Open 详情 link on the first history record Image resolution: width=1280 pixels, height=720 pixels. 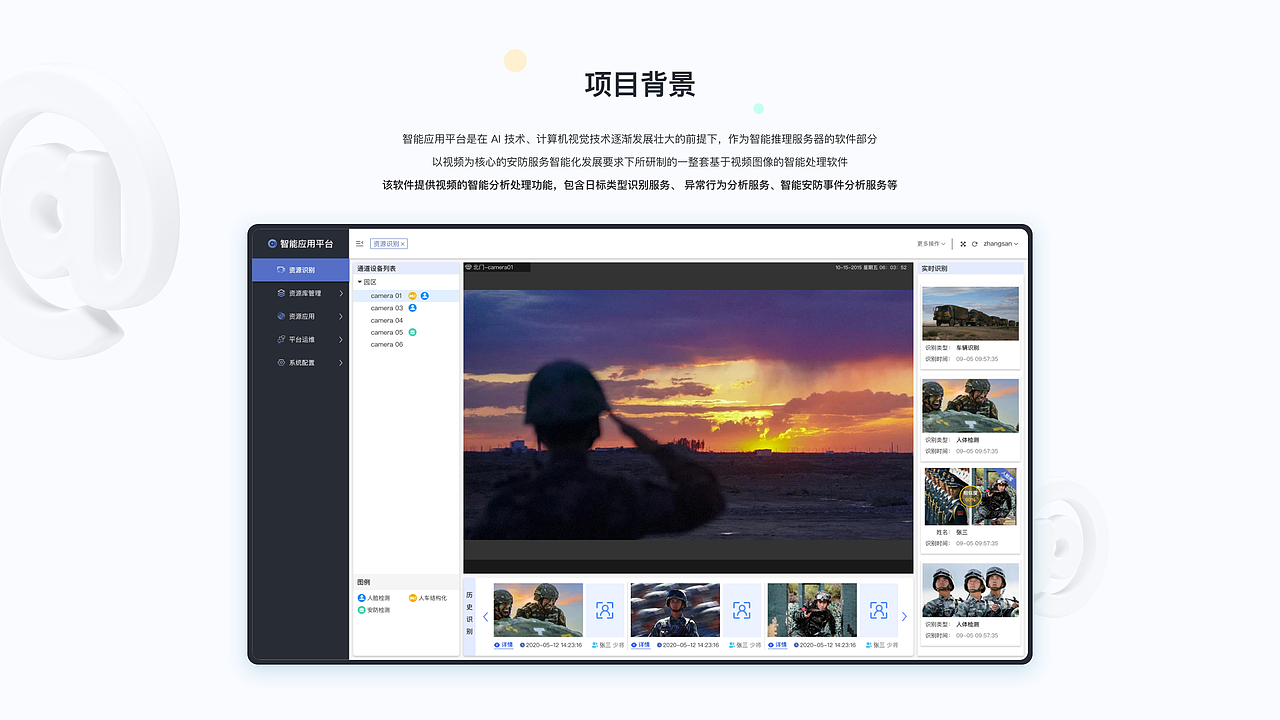tap(503, 645)
